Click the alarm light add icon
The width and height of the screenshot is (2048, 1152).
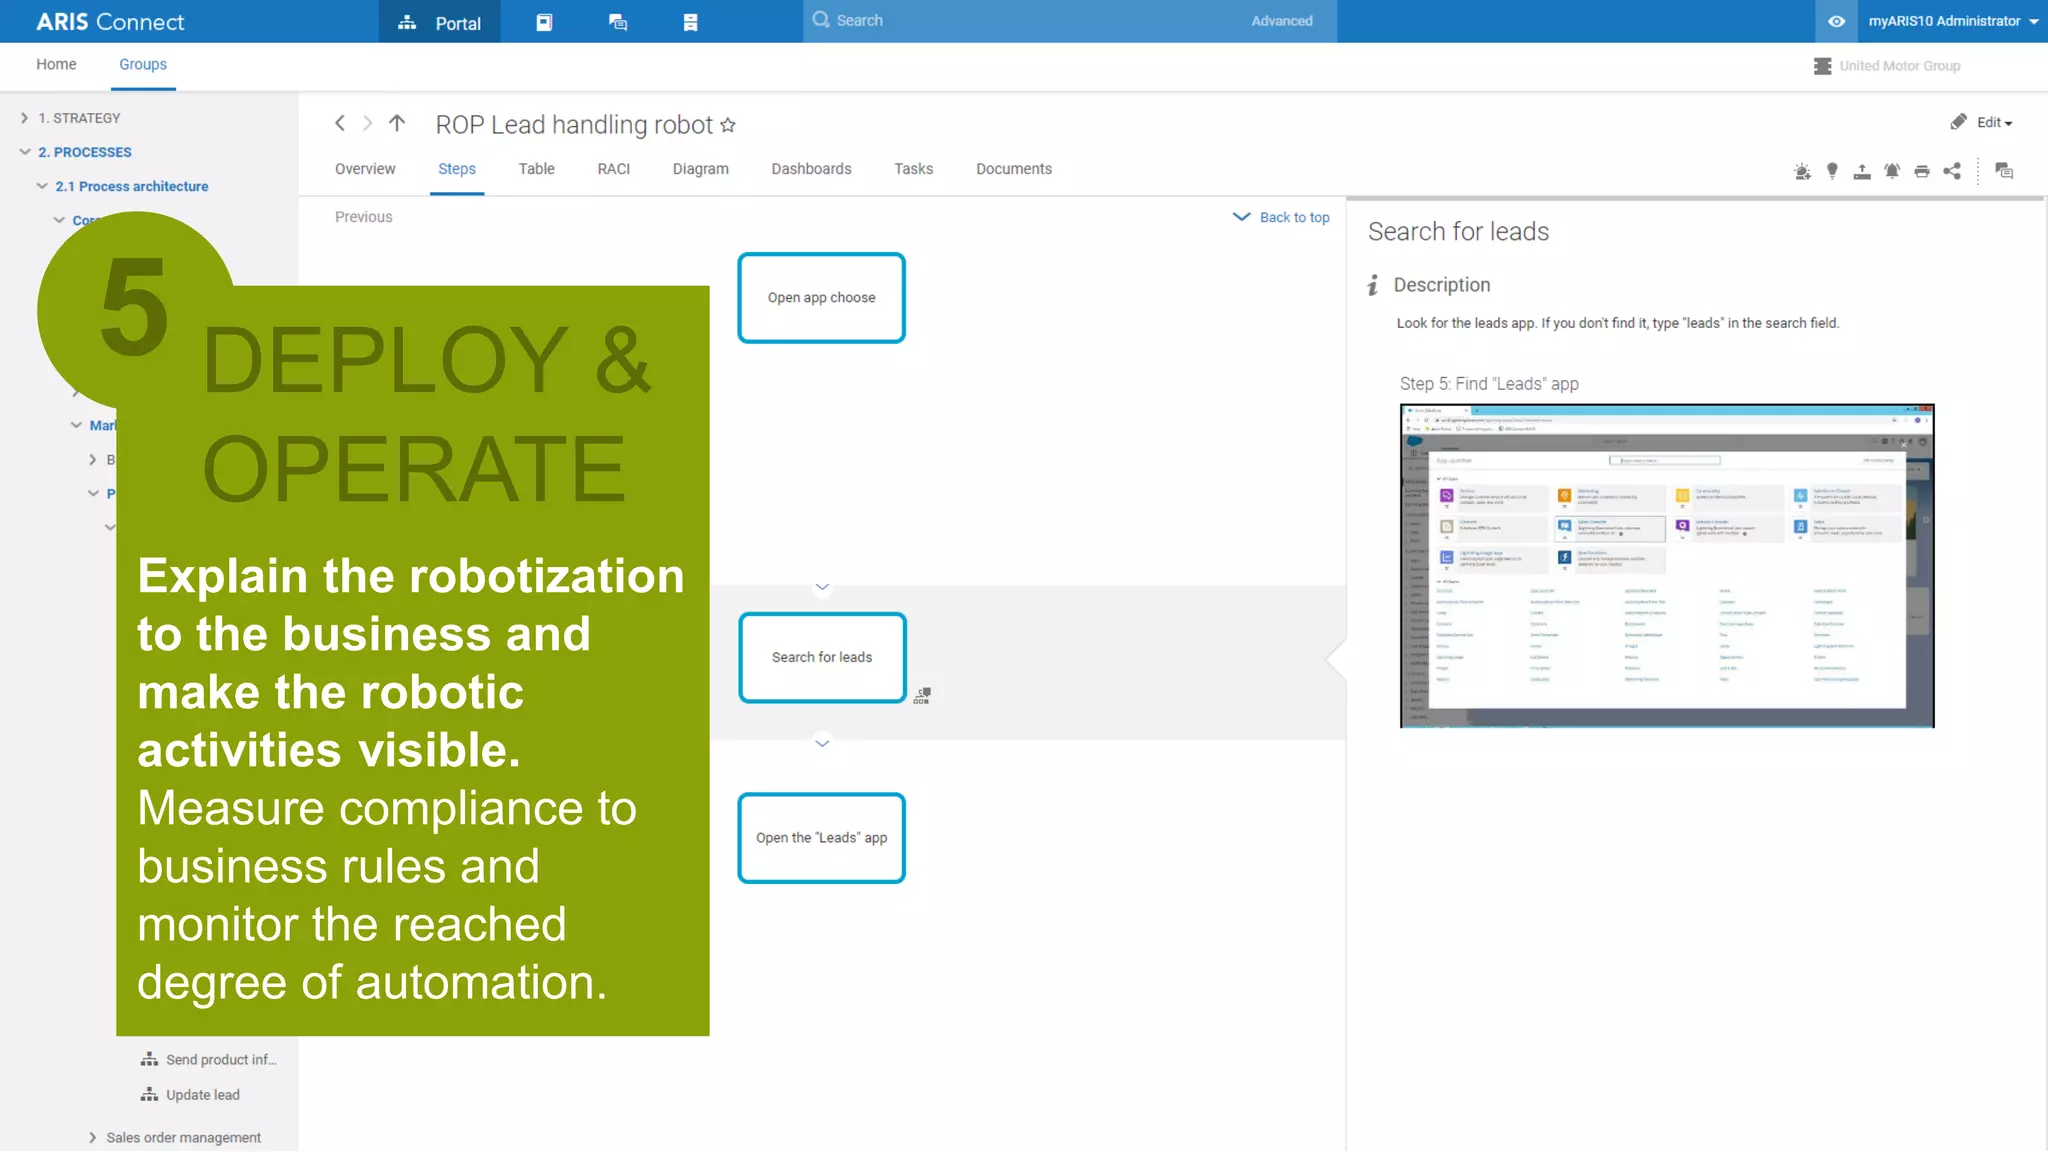1802,171
